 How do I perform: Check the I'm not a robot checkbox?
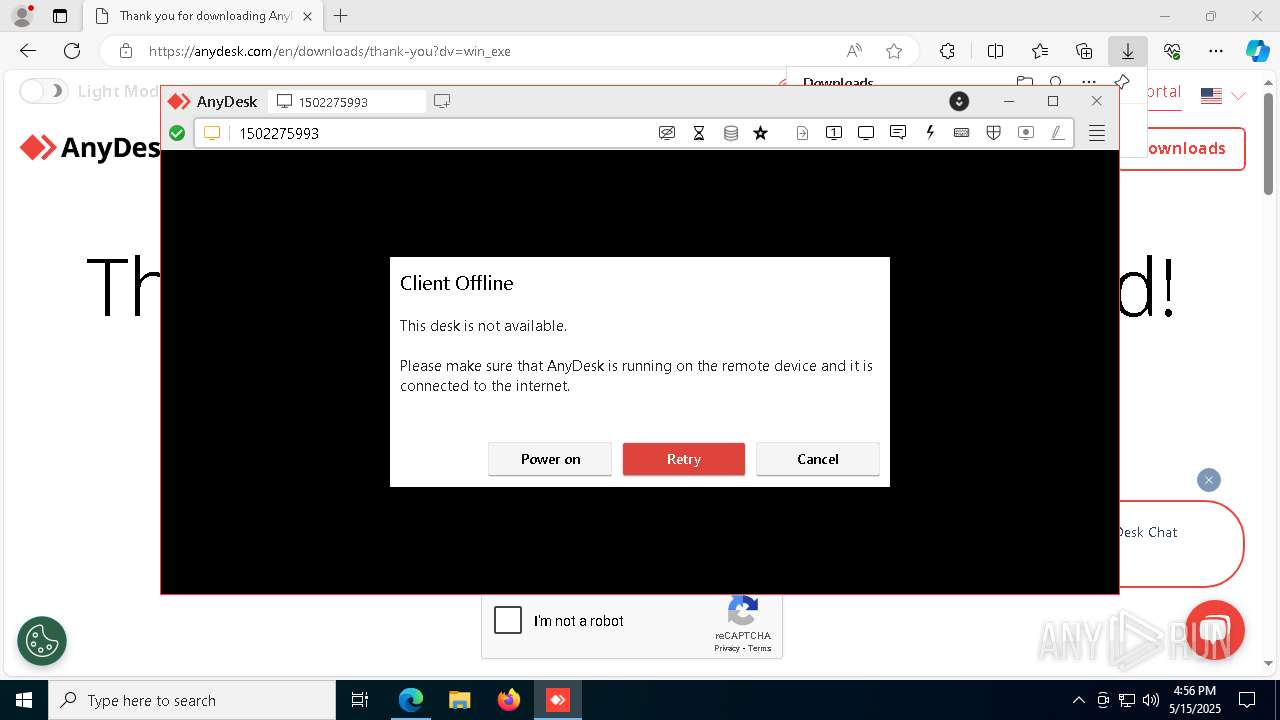[508, 620]
